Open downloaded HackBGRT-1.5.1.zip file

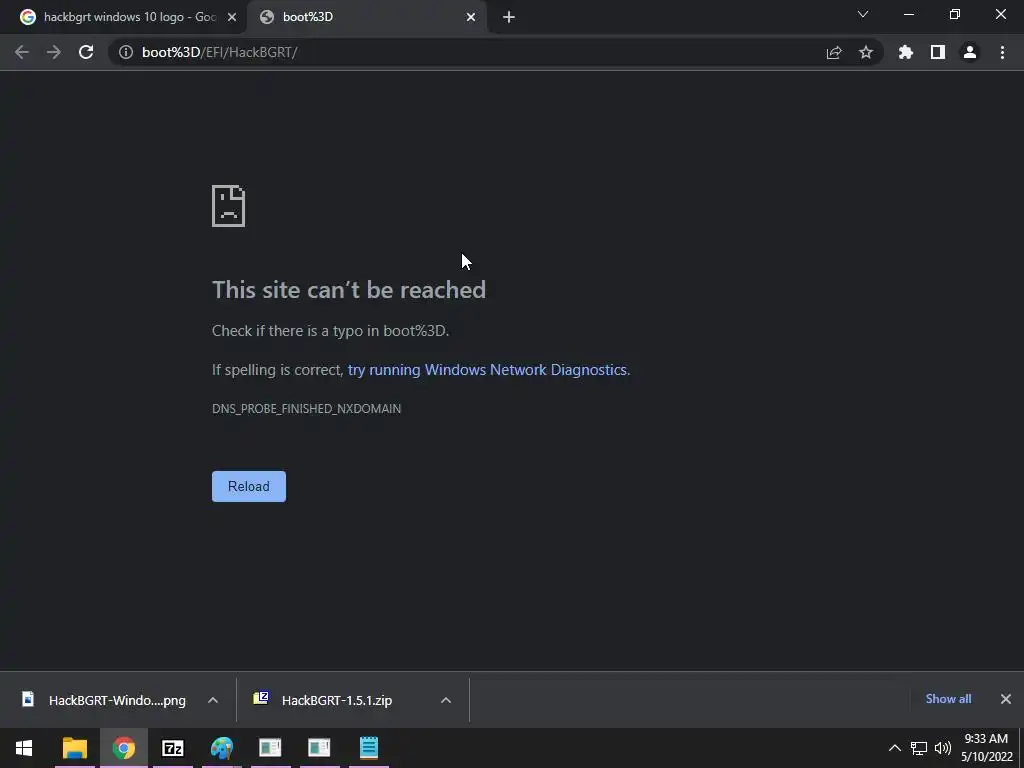coord(327,700)
